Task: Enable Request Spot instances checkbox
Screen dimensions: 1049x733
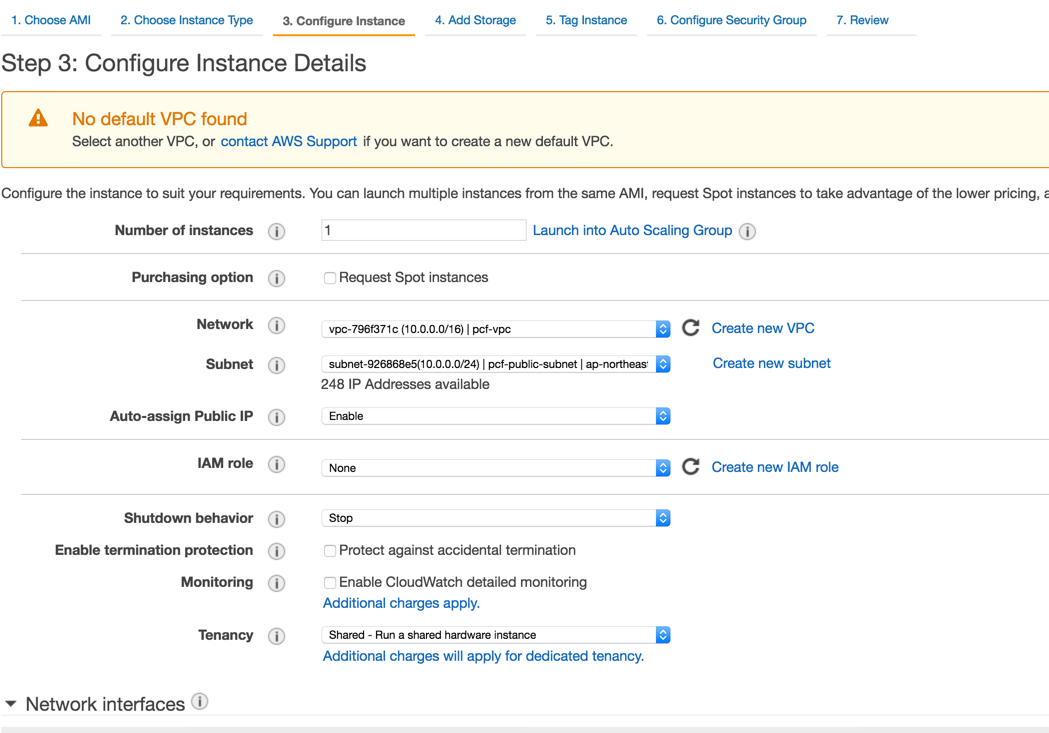Action: coord(329,278)
